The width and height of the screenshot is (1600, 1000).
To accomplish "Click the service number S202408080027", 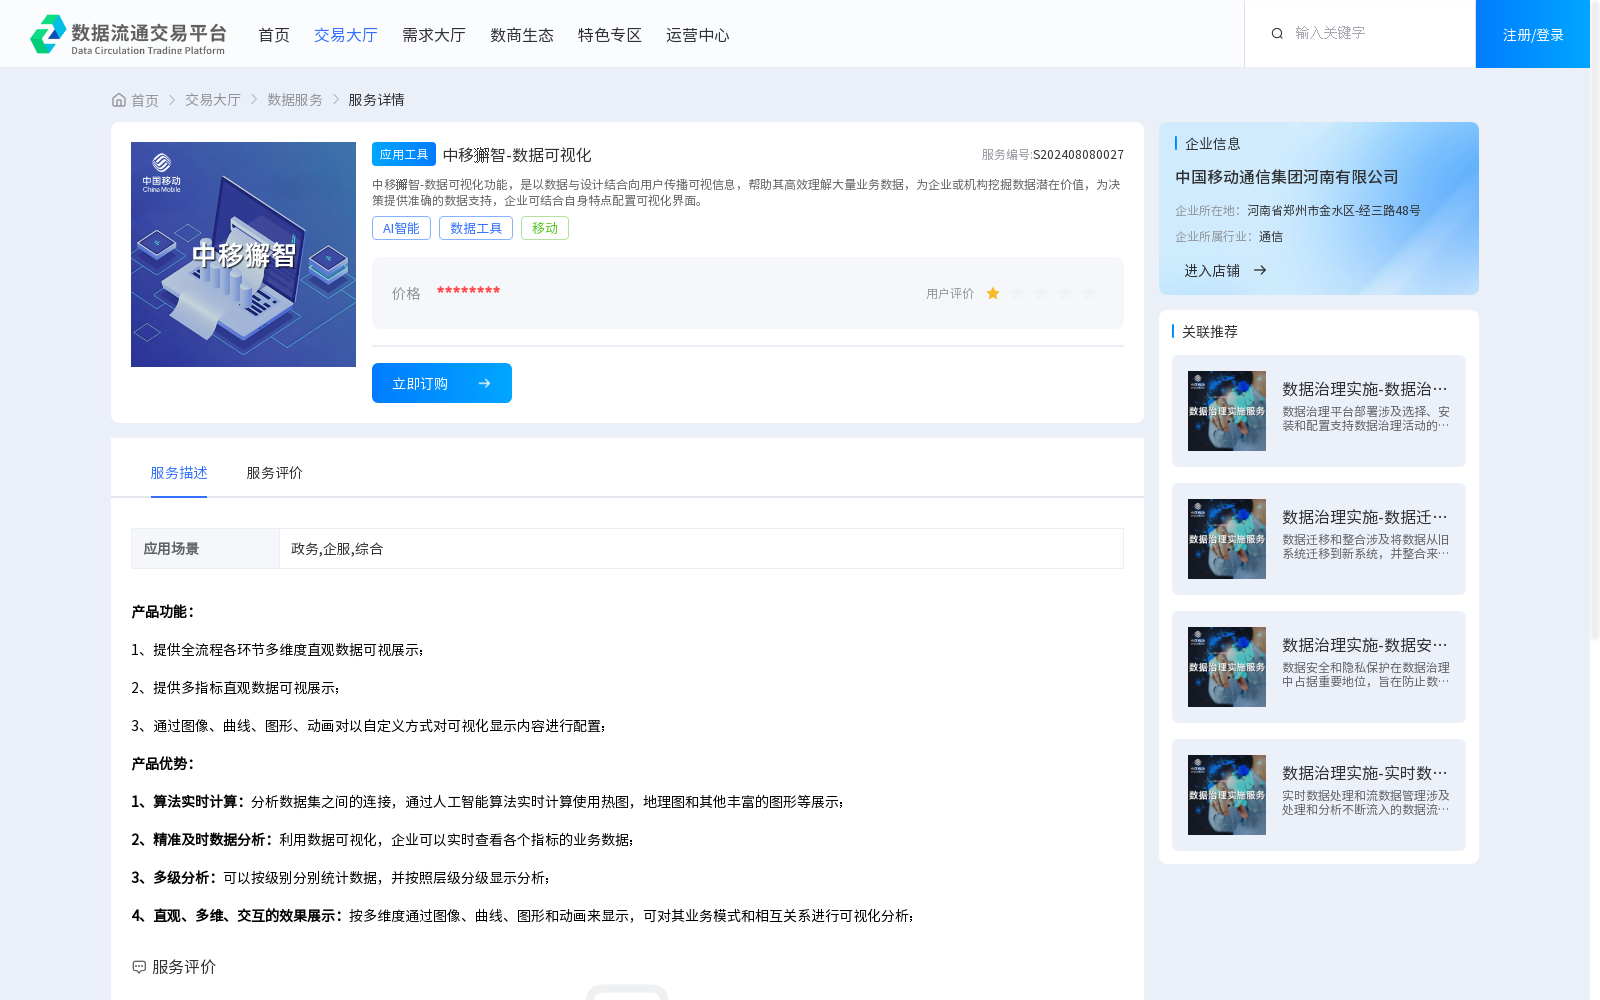I will (x=1078, y=155).
